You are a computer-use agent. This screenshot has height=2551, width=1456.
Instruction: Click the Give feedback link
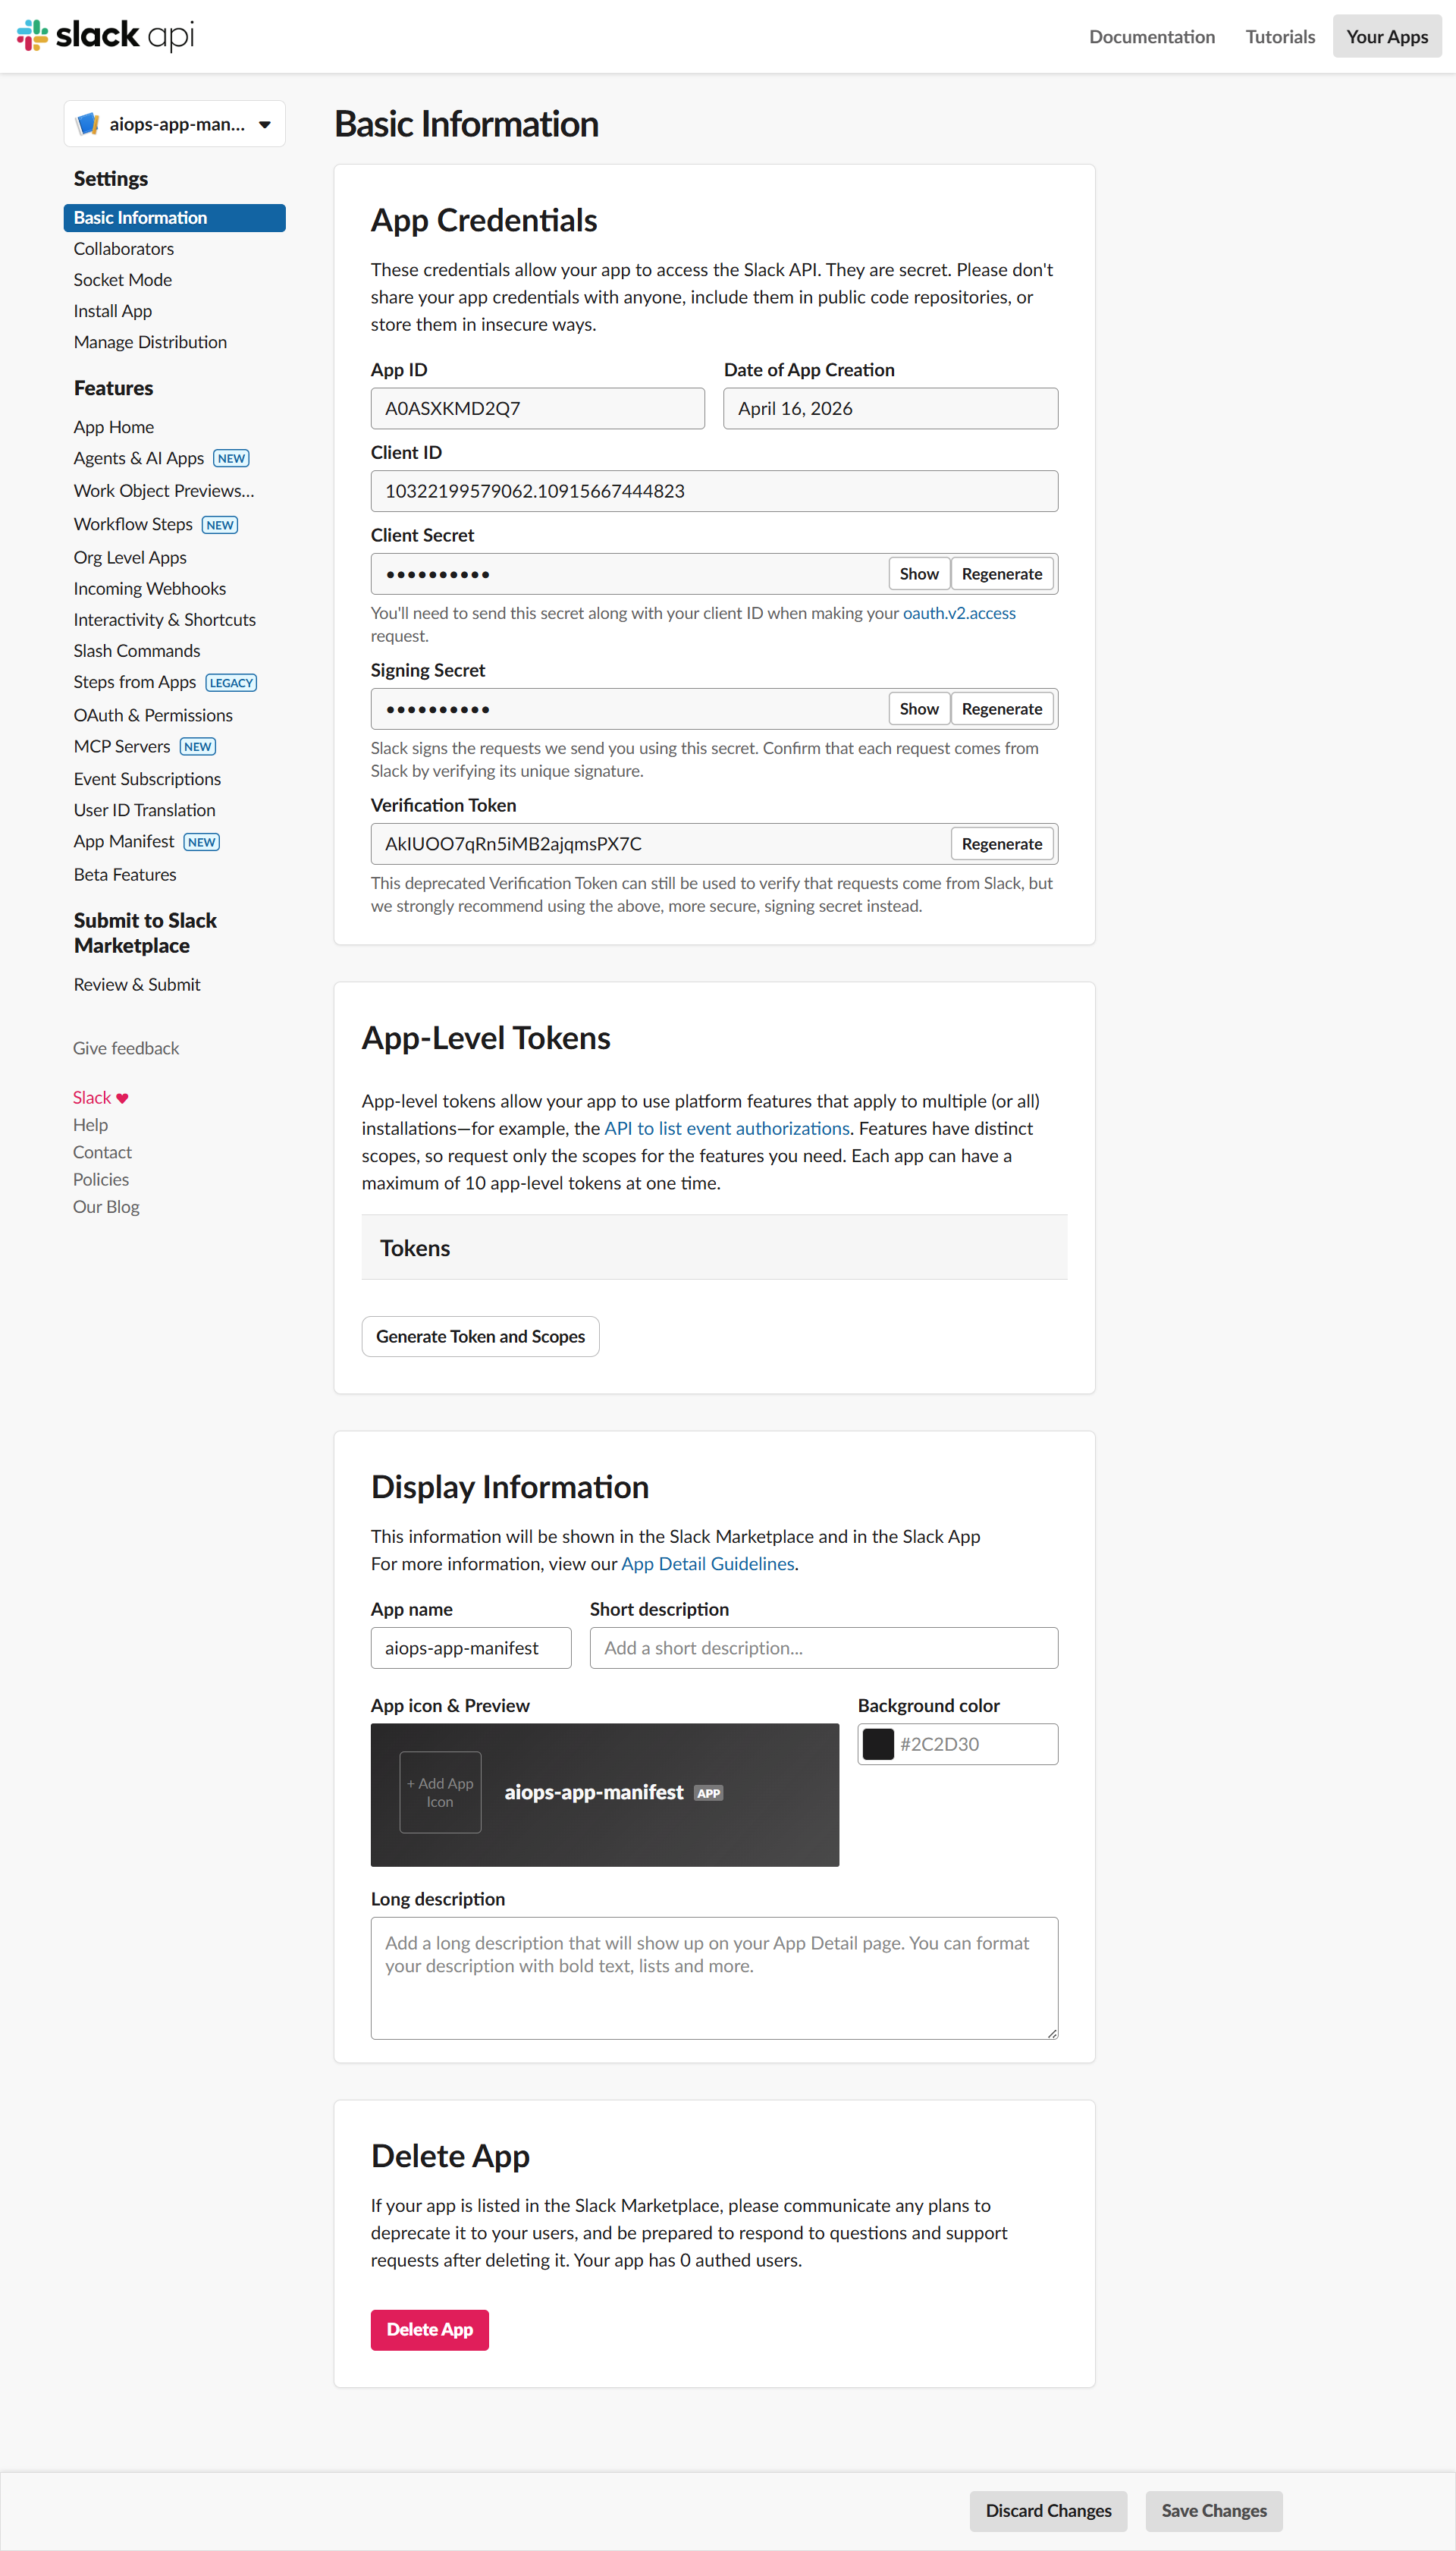click(x=126, y=1048)
